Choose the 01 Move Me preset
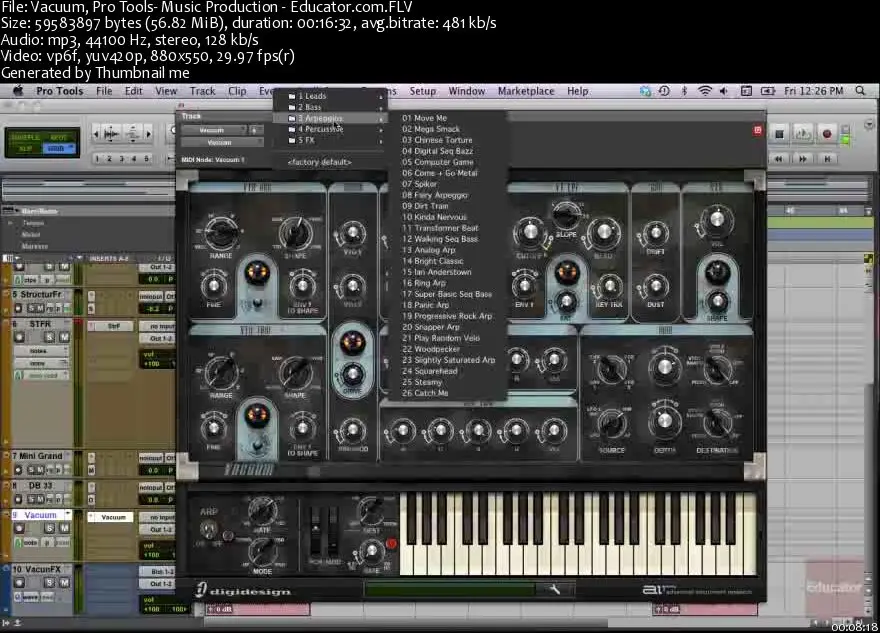This screenshot has height=633, width=880. coord(448,118)
